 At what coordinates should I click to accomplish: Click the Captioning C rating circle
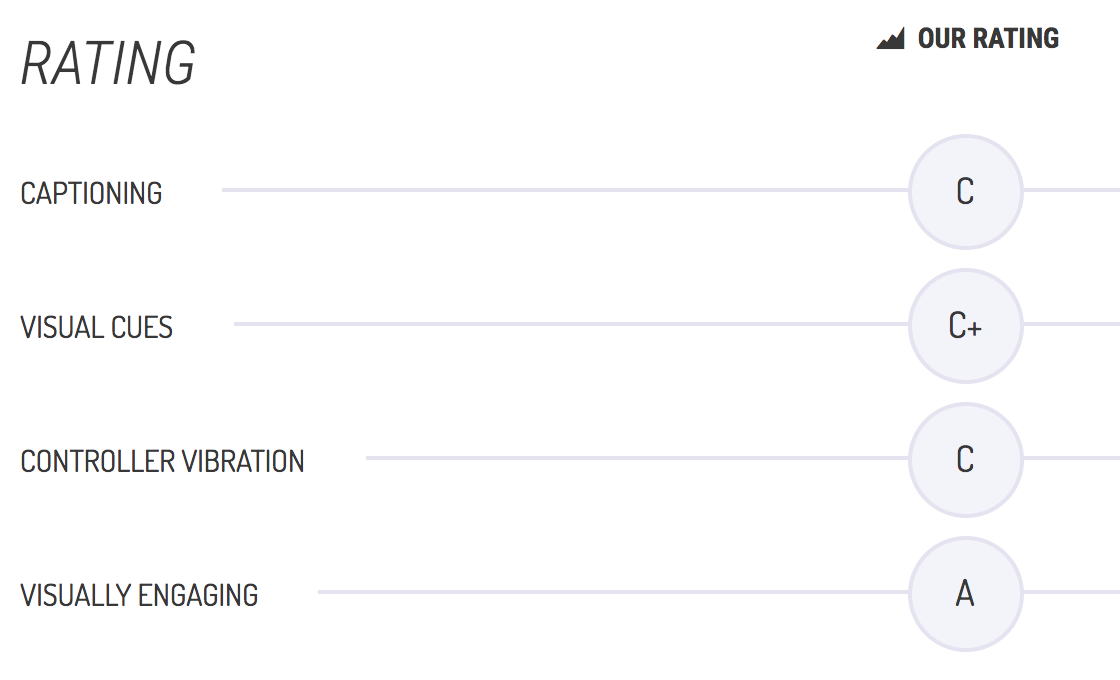click(x=966, y=191)
